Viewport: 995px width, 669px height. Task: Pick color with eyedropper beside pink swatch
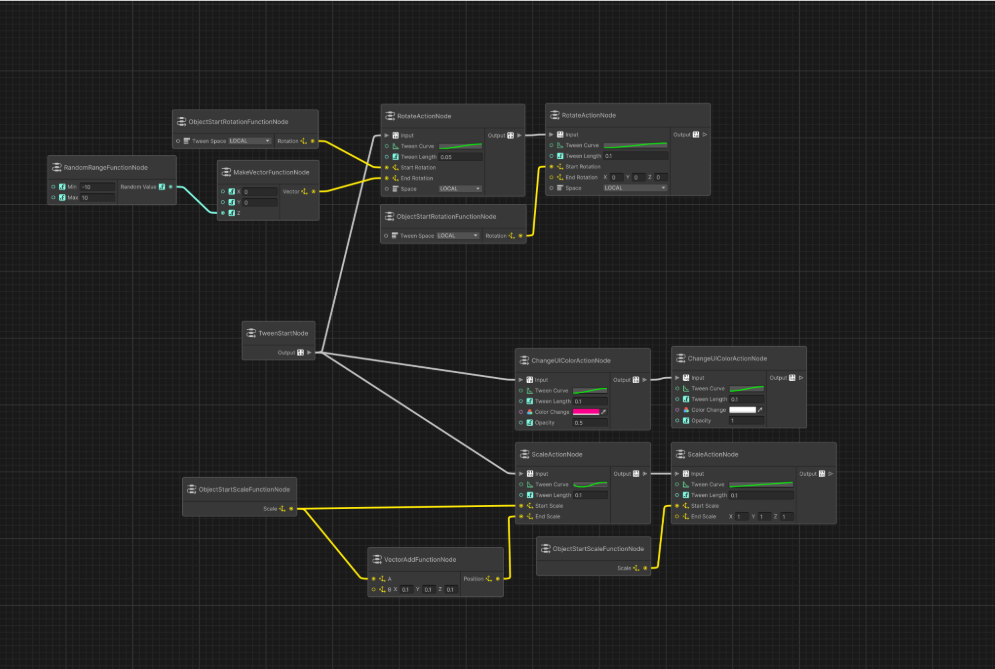coord(603,412)
